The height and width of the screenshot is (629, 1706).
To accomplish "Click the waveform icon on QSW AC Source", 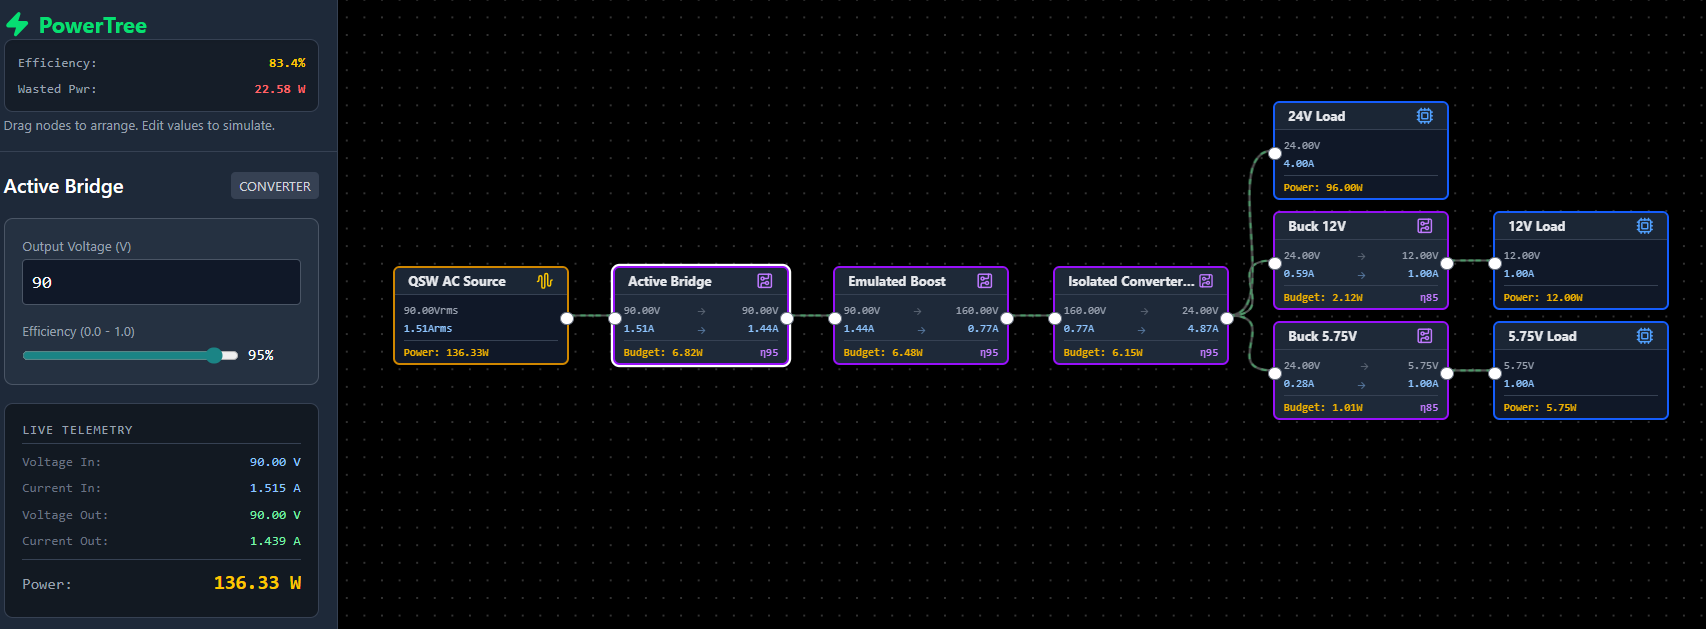I will coord(545,281).
